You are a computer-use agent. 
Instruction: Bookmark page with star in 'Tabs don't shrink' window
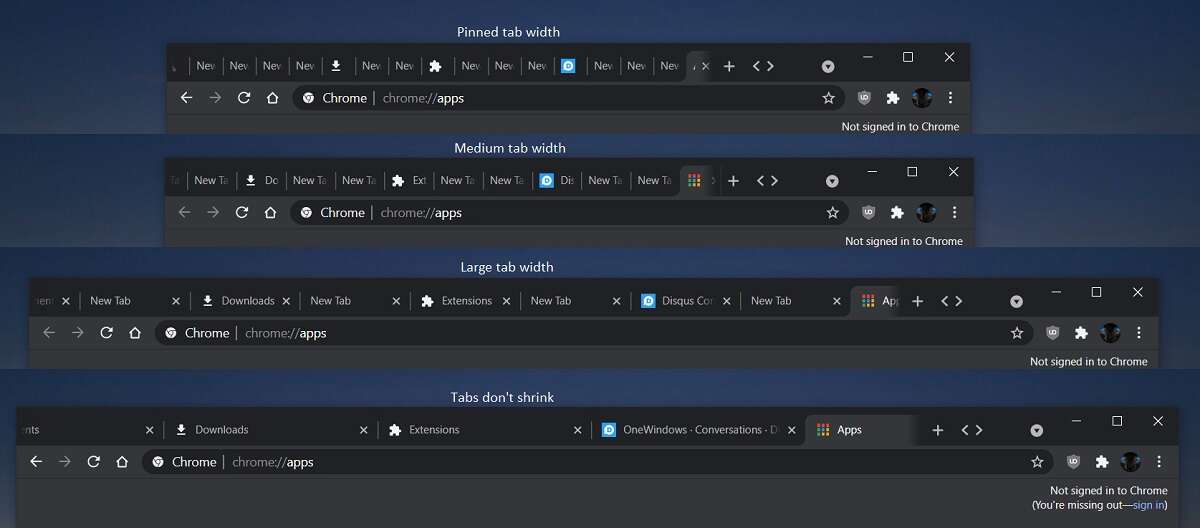[x=1037, y=462]
